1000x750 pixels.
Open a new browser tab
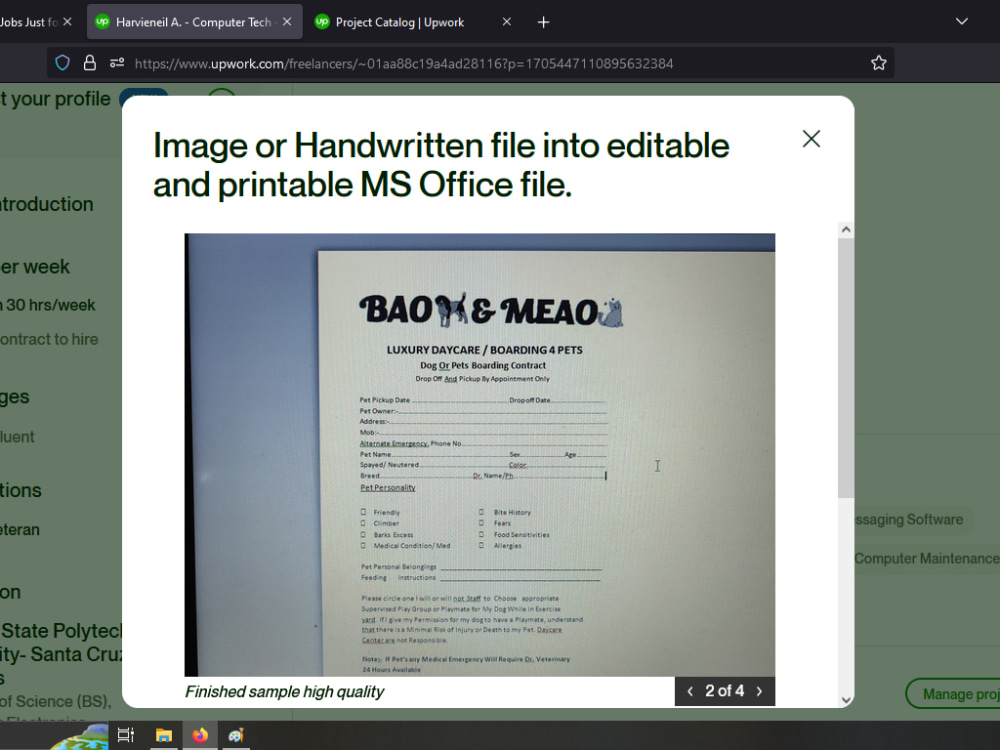pos(543,22)
